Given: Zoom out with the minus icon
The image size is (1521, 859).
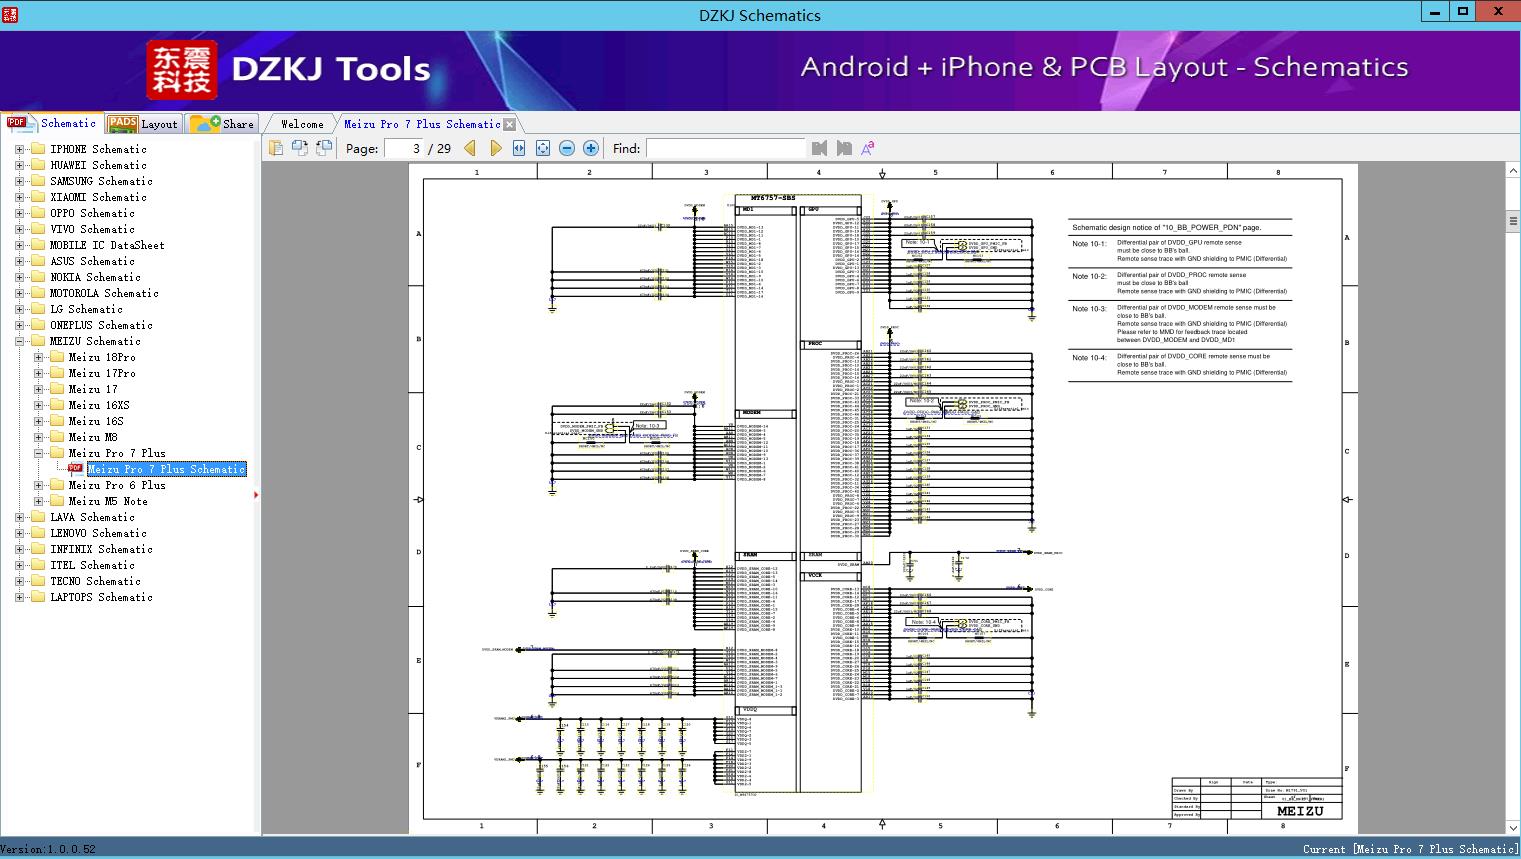Looking at the screenshot, I should (x=567, y=148).
